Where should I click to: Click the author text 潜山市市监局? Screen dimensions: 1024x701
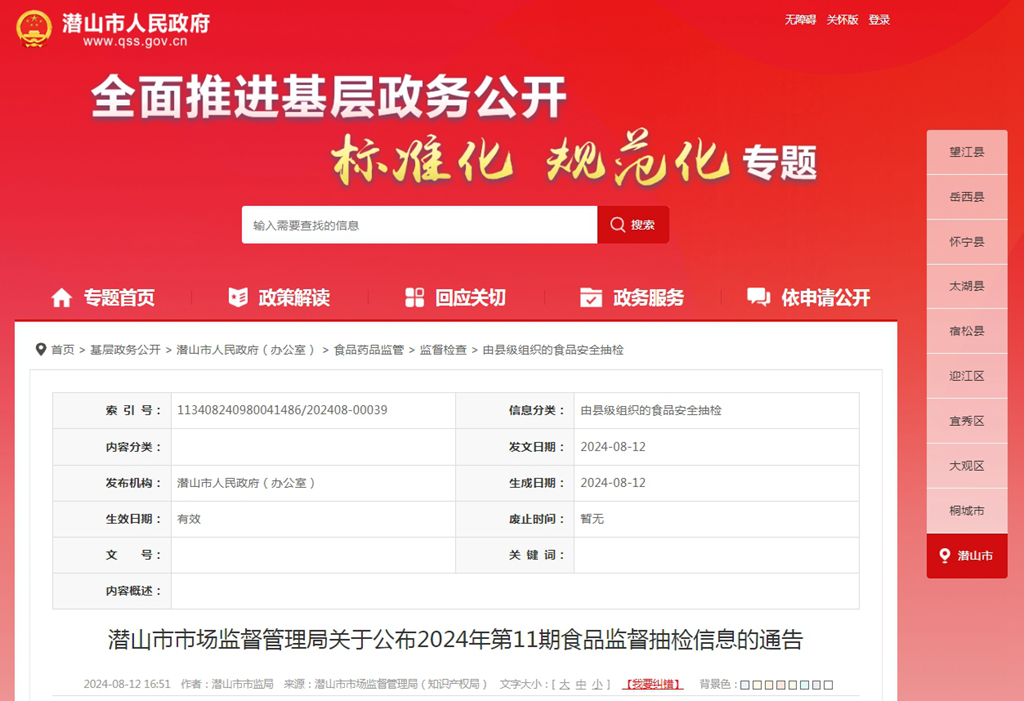coord(242,685)
